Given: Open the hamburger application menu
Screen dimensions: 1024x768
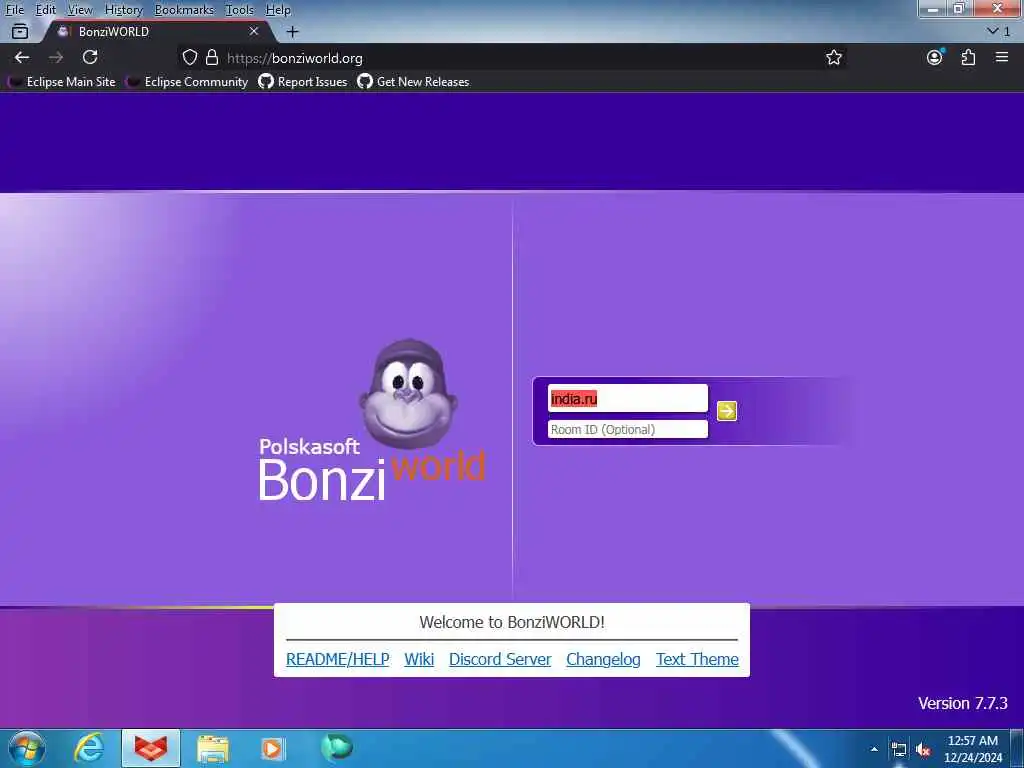Looking at the screenshot, I should 1002,57.
